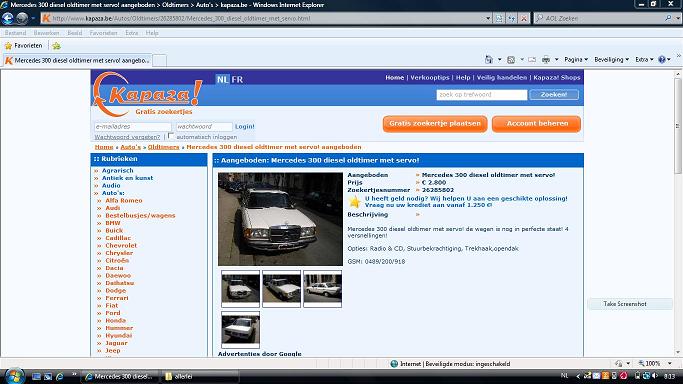Launch Internet Explorer from quick launch
Image resolution: width=683 pixels, height=384 pixels.
point(60,376)
